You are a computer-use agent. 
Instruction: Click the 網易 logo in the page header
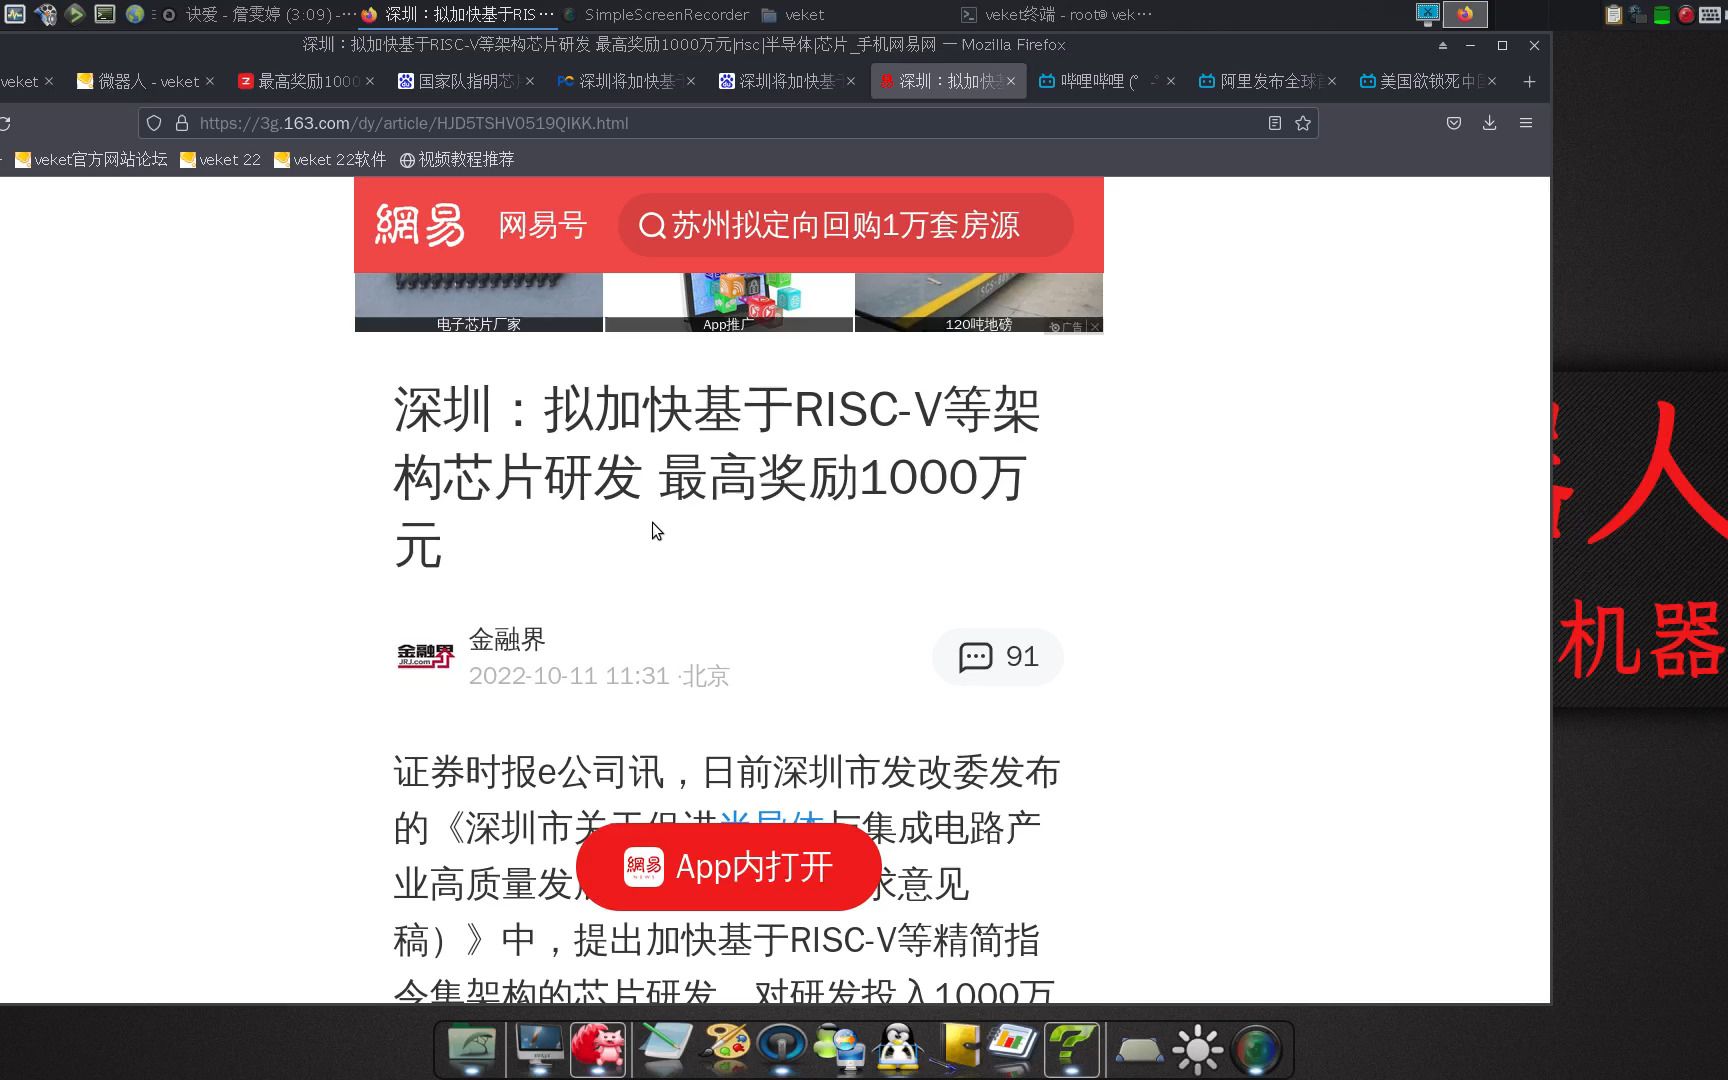tap(420, 225)
